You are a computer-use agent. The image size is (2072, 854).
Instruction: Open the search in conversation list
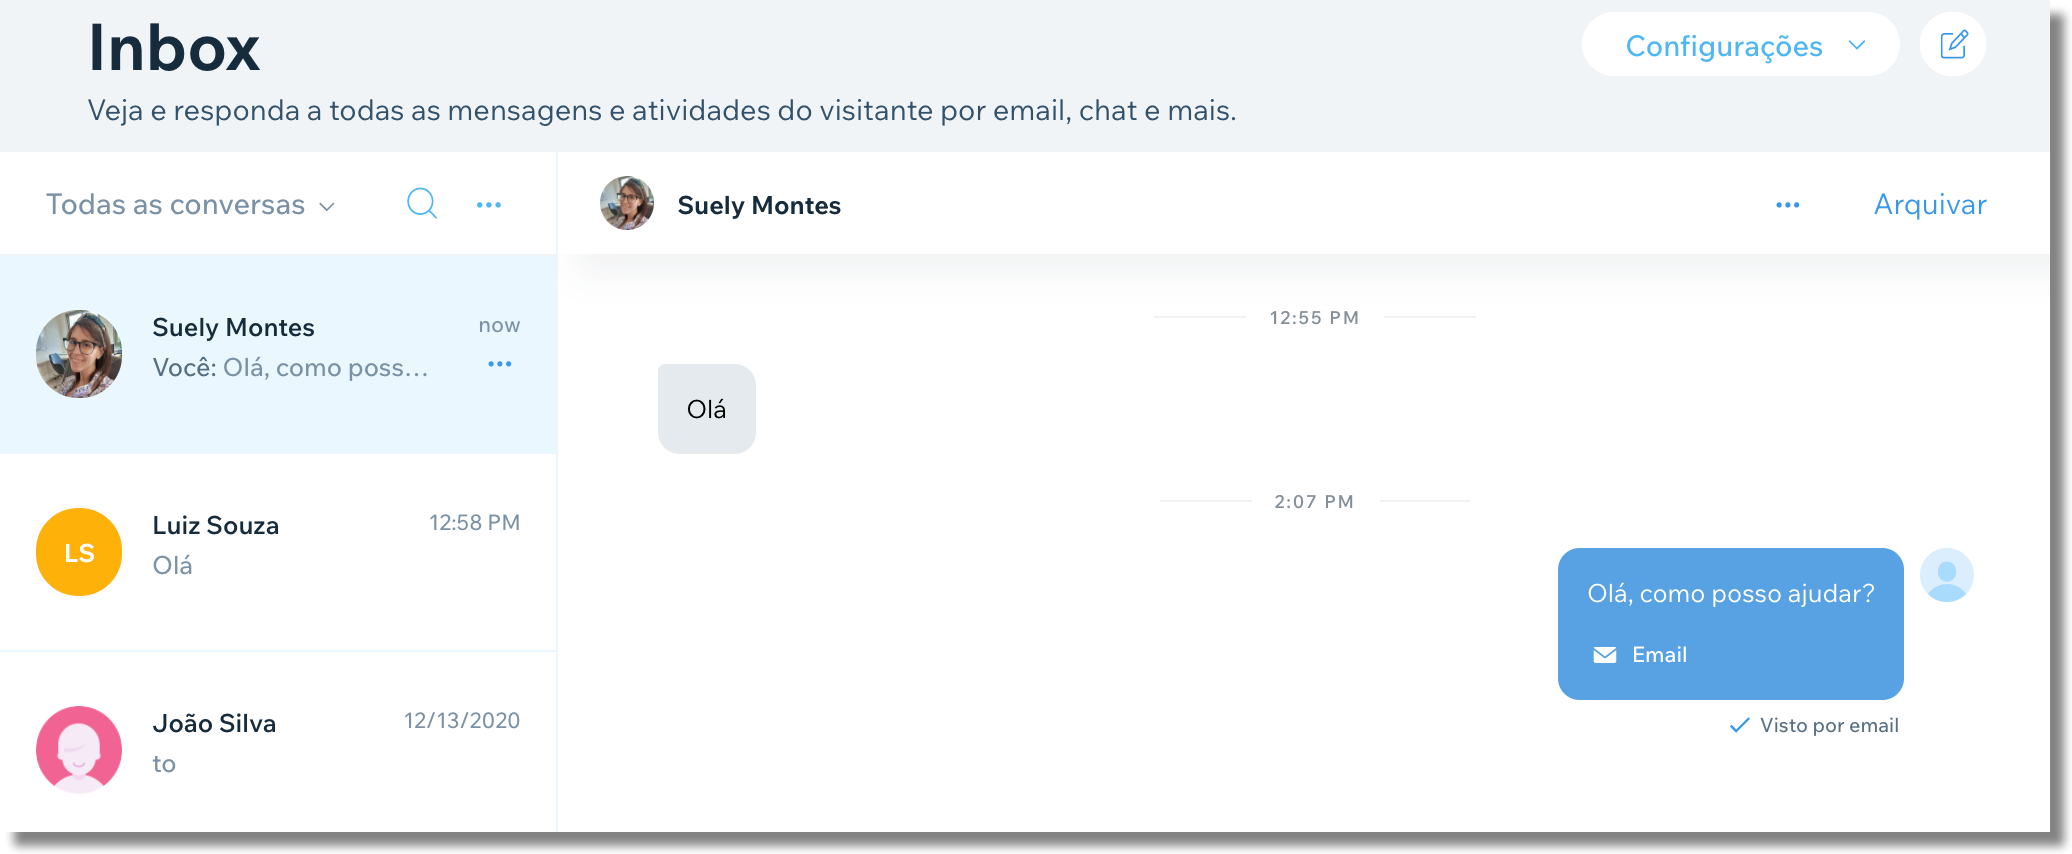pos(422,204)
